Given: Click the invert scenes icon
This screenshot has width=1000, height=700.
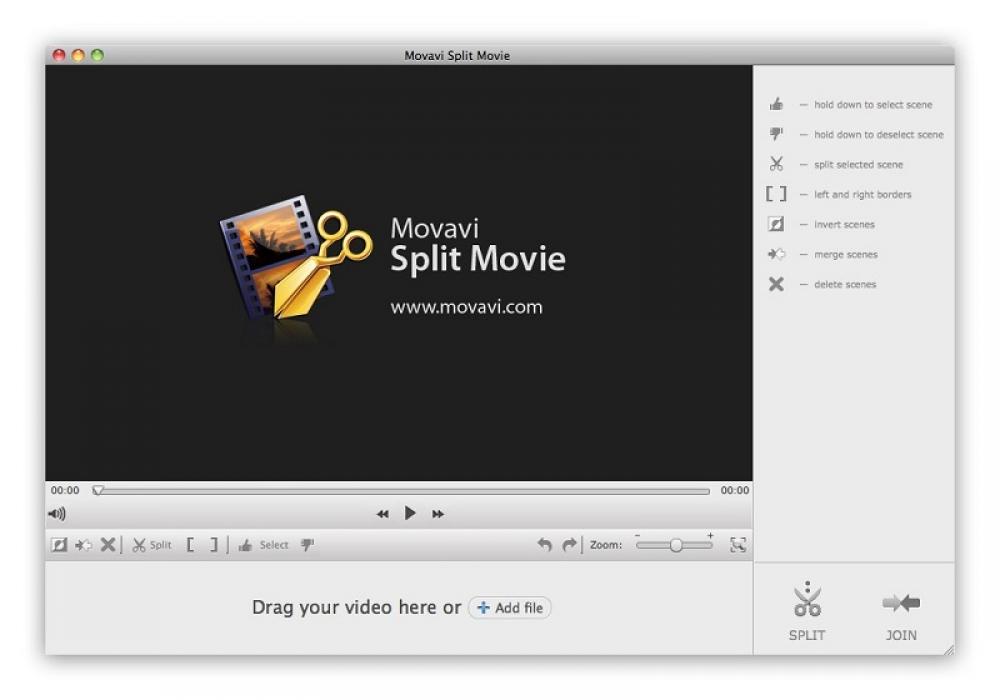Looking at the screenshot, I should (x=58, y=545).
